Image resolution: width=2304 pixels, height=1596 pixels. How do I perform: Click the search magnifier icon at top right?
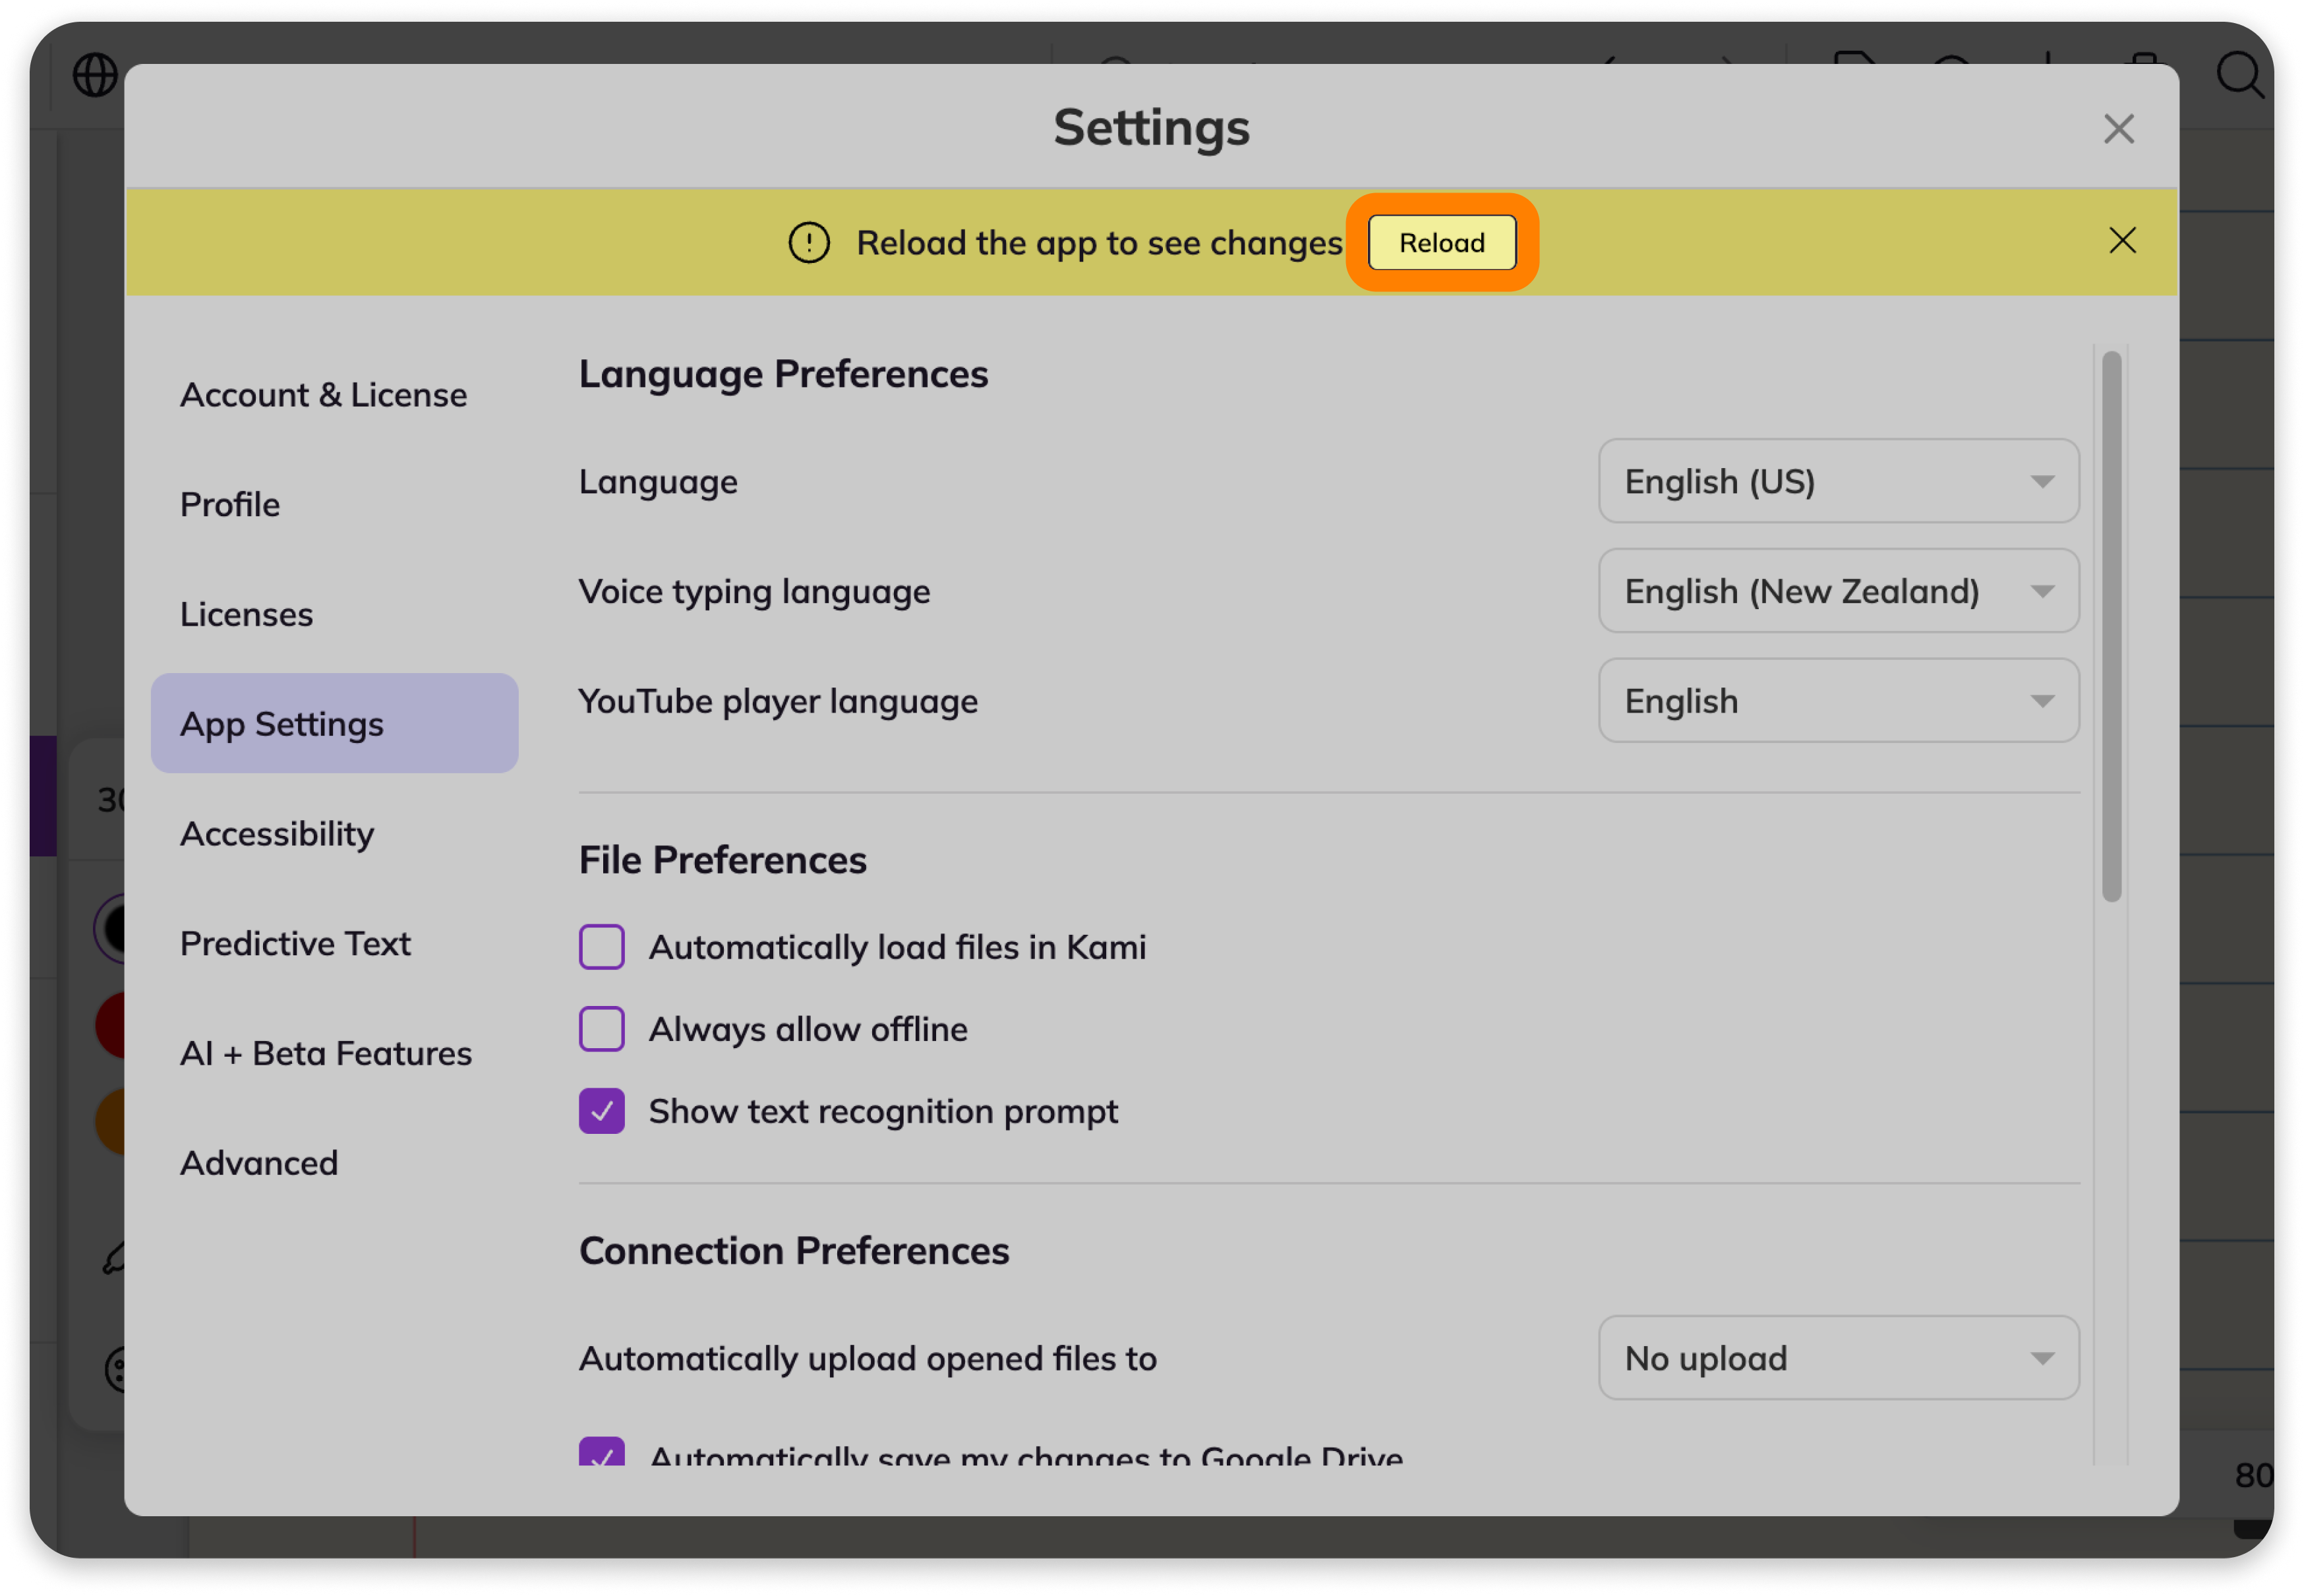click(x=2240, y=75)
